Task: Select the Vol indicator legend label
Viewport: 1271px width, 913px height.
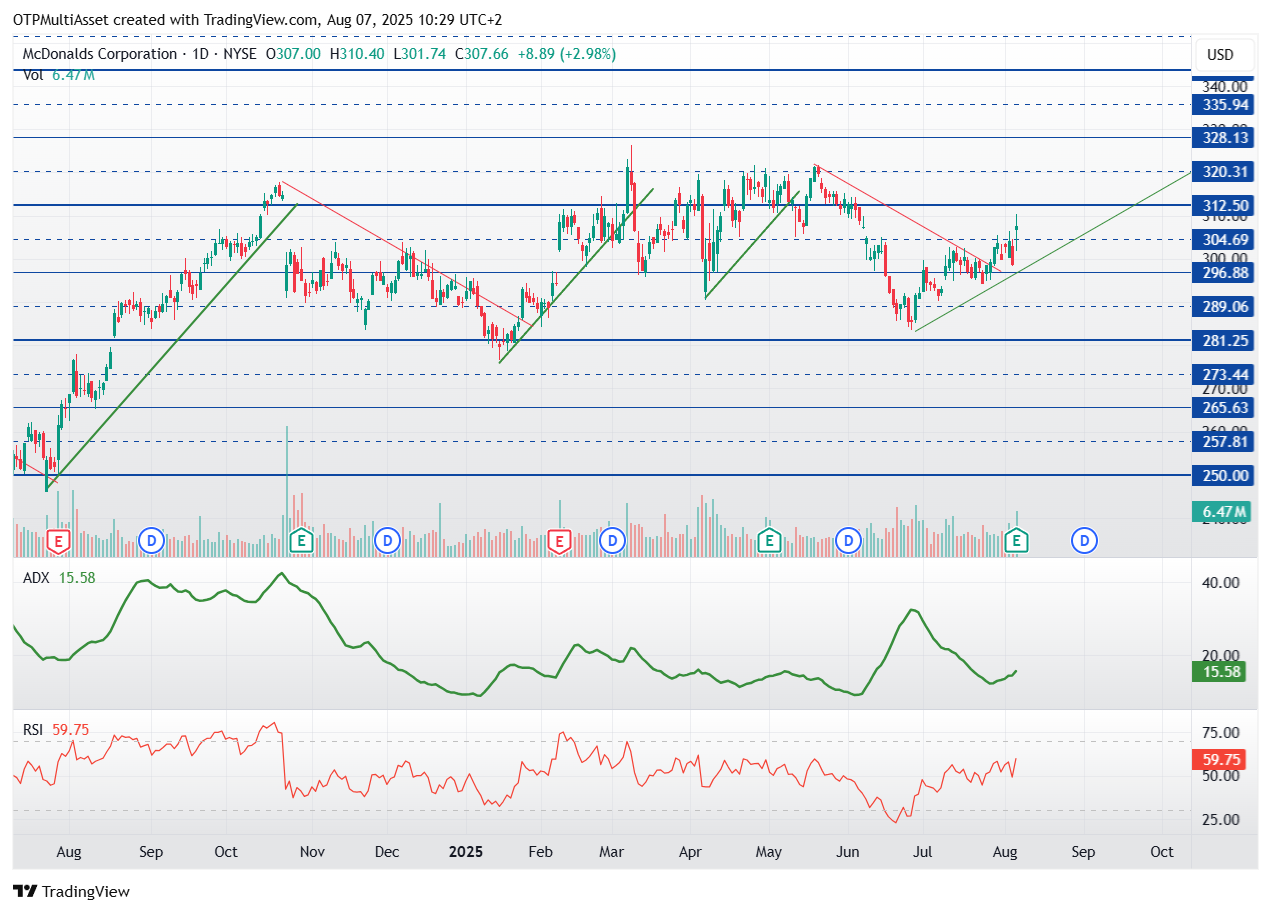Action: (x=32, y=74)
